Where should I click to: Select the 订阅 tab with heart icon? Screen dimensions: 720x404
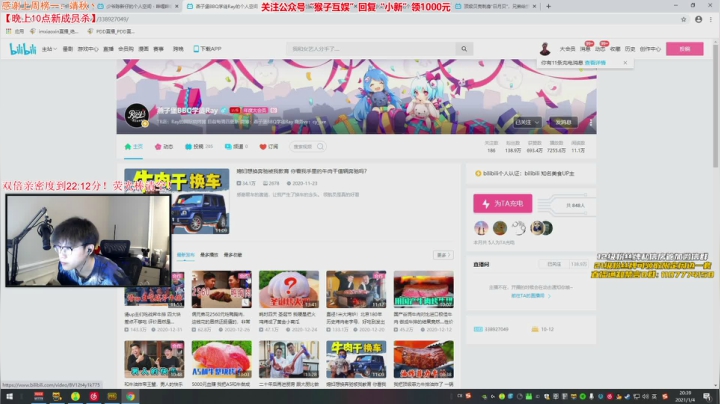[269, 147]
